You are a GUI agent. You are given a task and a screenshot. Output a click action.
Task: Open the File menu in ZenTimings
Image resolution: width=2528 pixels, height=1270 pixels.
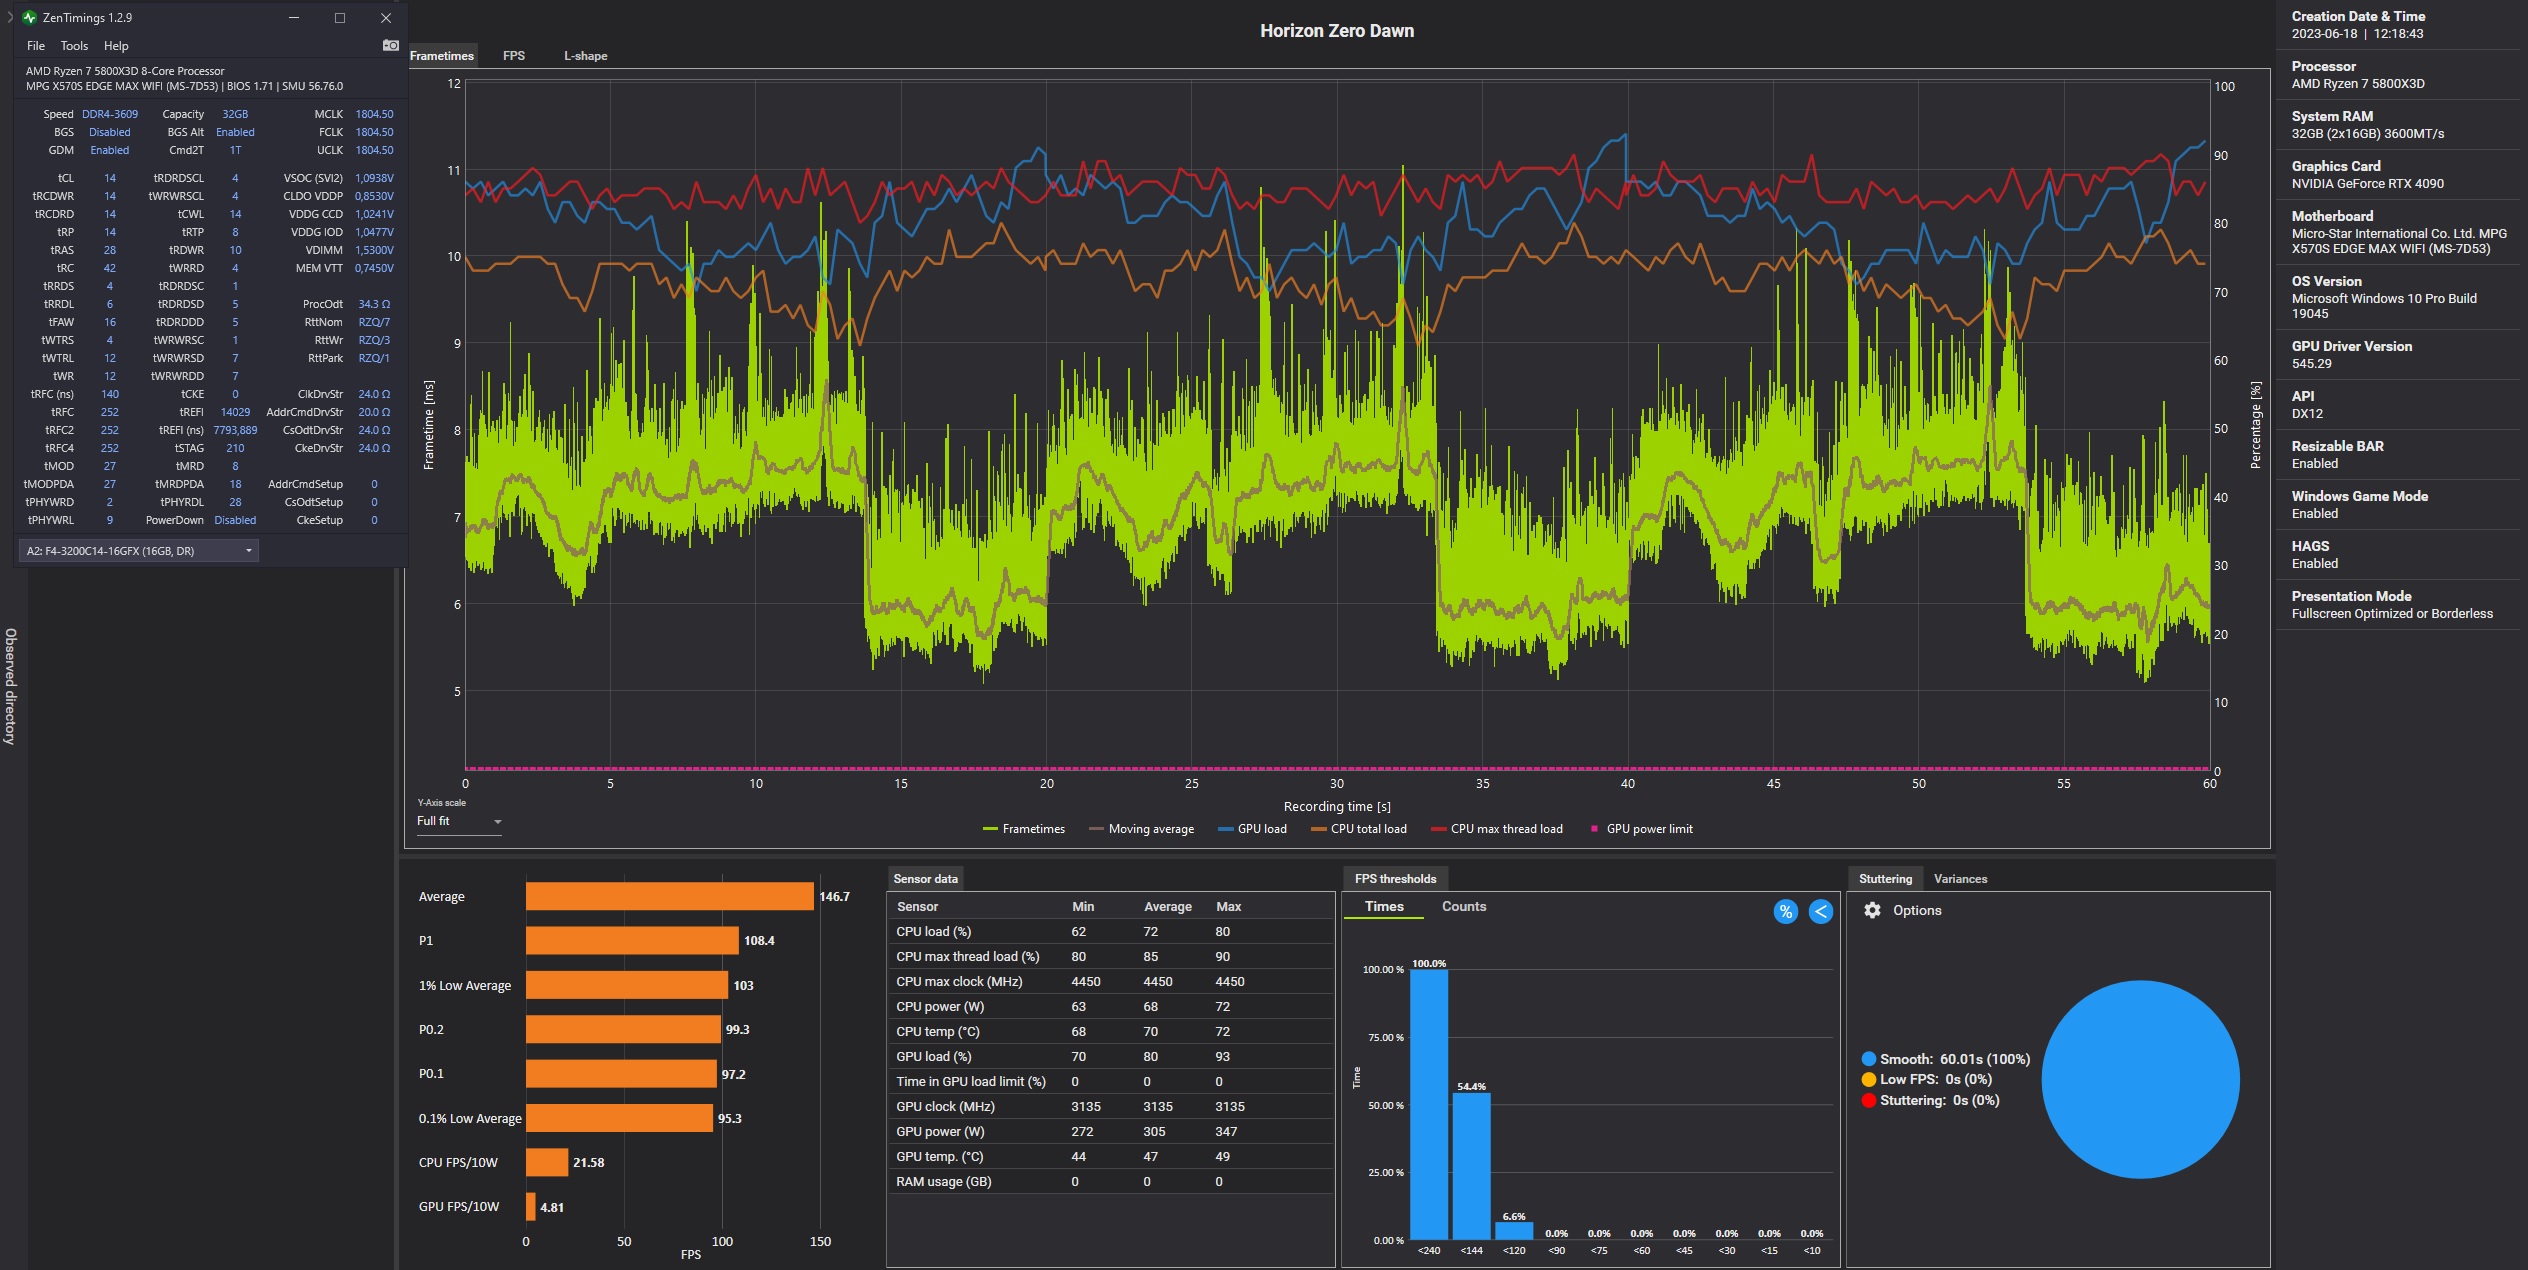(x=36, y=46)
